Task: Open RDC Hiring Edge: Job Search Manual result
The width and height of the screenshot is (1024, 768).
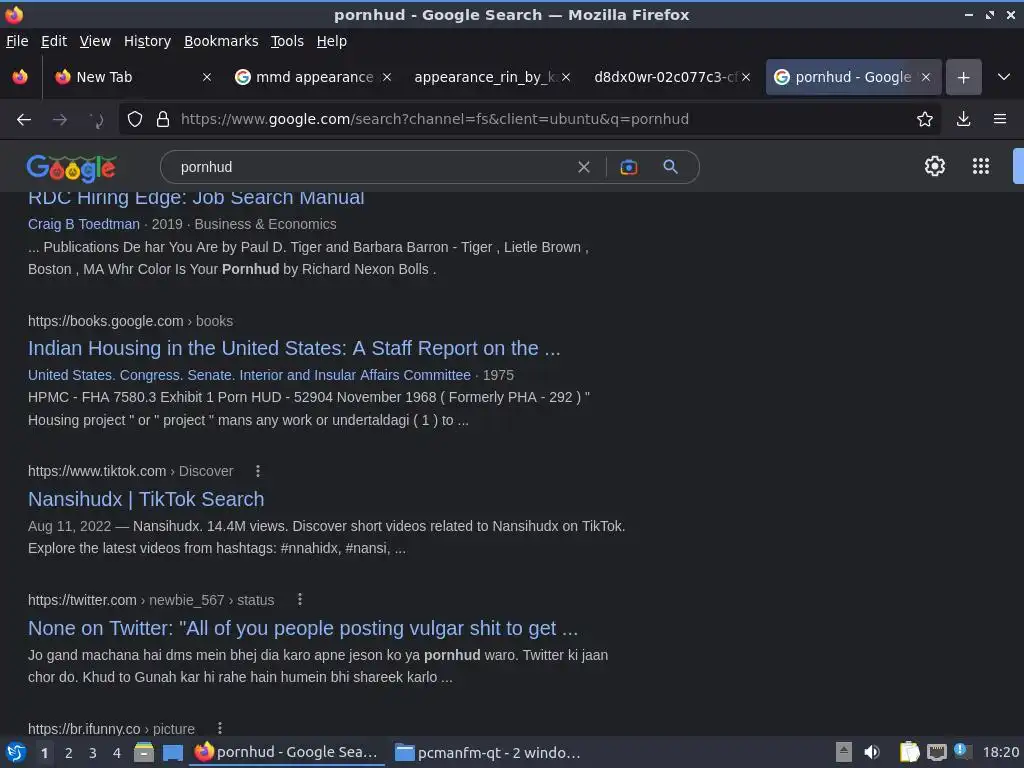Action: (196, 198)
